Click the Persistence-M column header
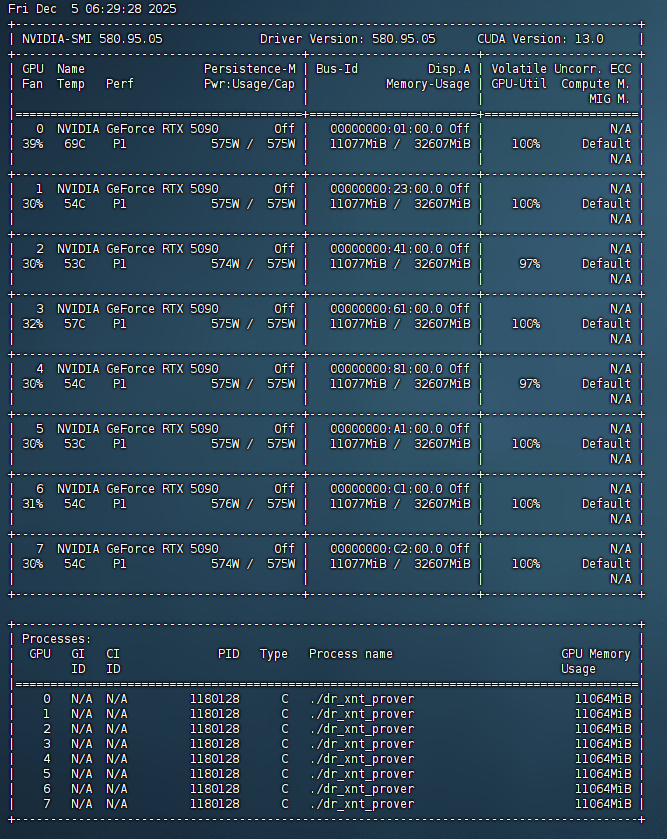This screenshot has height=839, width=667. (250, 69)
